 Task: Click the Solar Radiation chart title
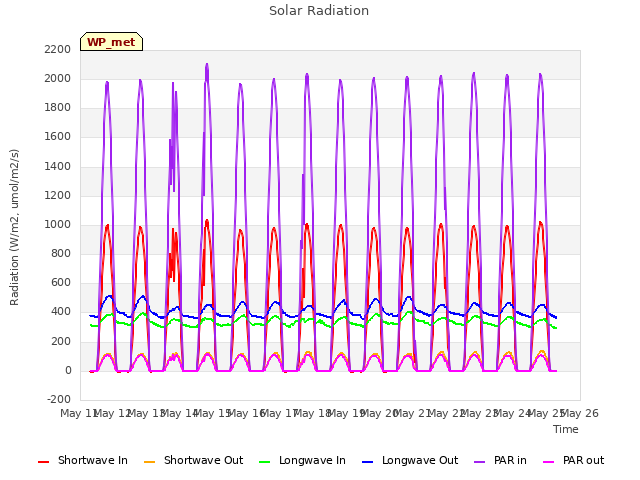coord(319,11)
